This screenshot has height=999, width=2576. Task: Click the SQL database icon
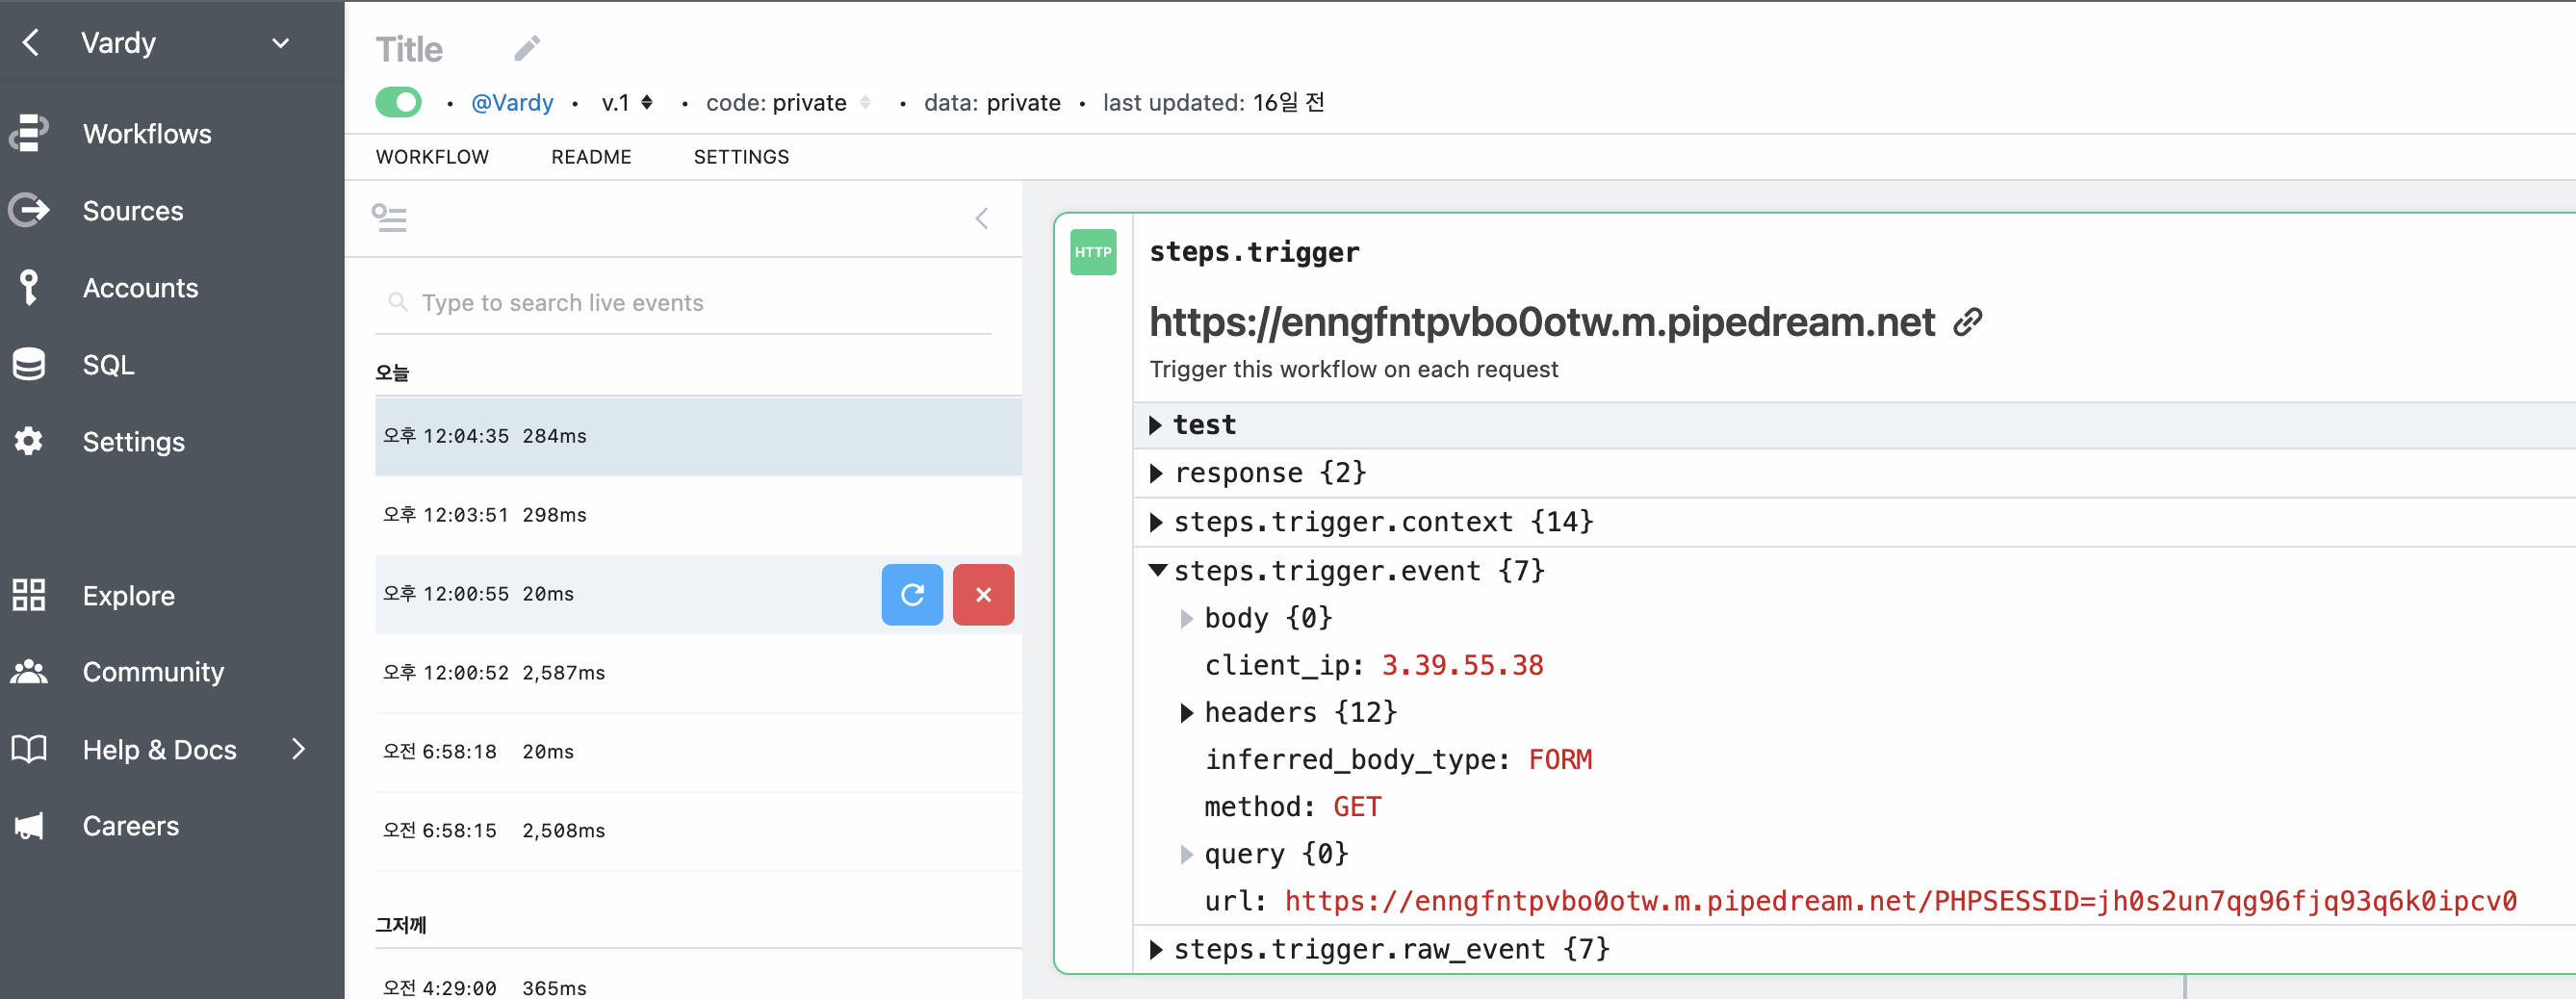tap(29, 364)
